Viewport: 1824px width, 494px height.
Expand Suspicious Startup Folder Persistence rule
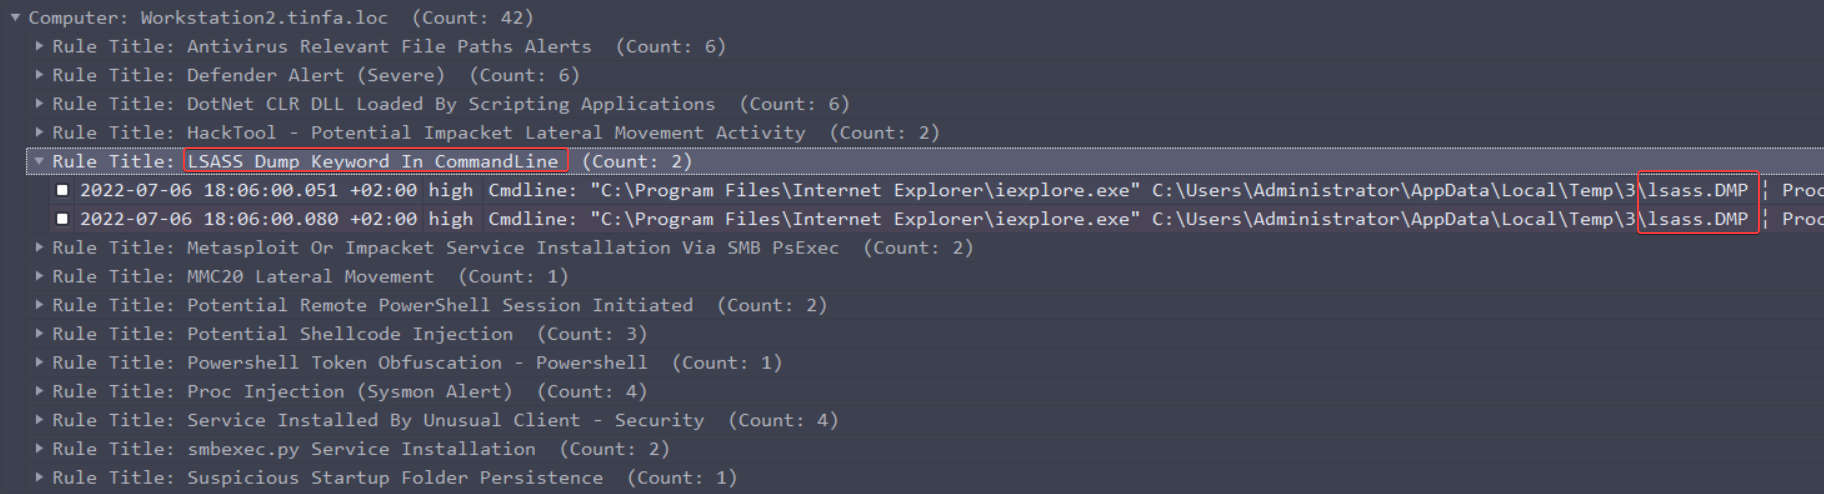pyautogui.click(x=39, y=478)
